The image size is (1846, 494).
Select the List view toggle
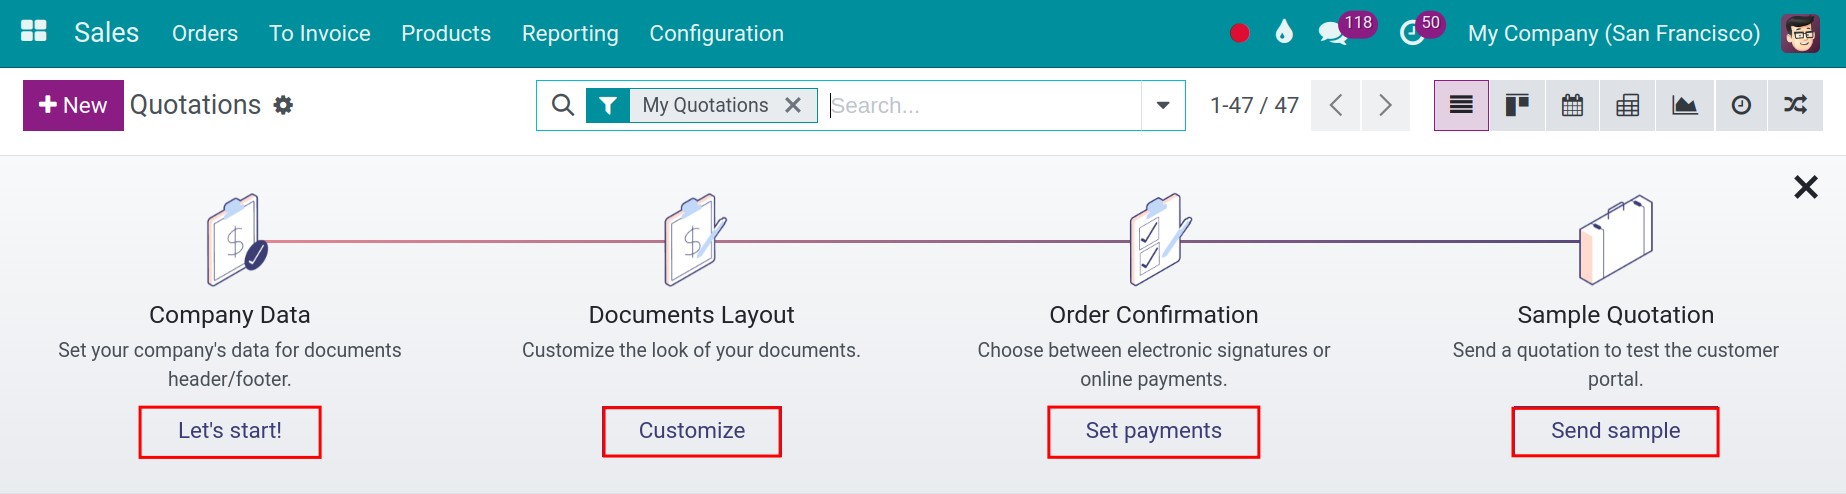coord(1461,105)
